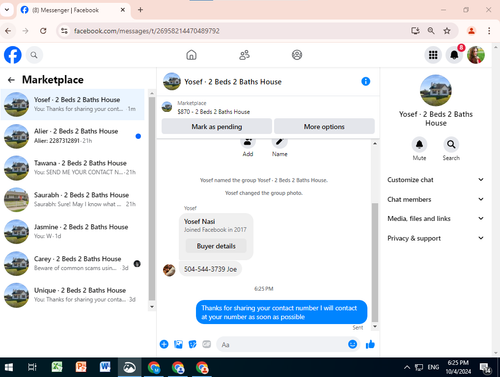Open the Unique conversation
The width and height of the screenshot is (500, 377).
point(73,295)
